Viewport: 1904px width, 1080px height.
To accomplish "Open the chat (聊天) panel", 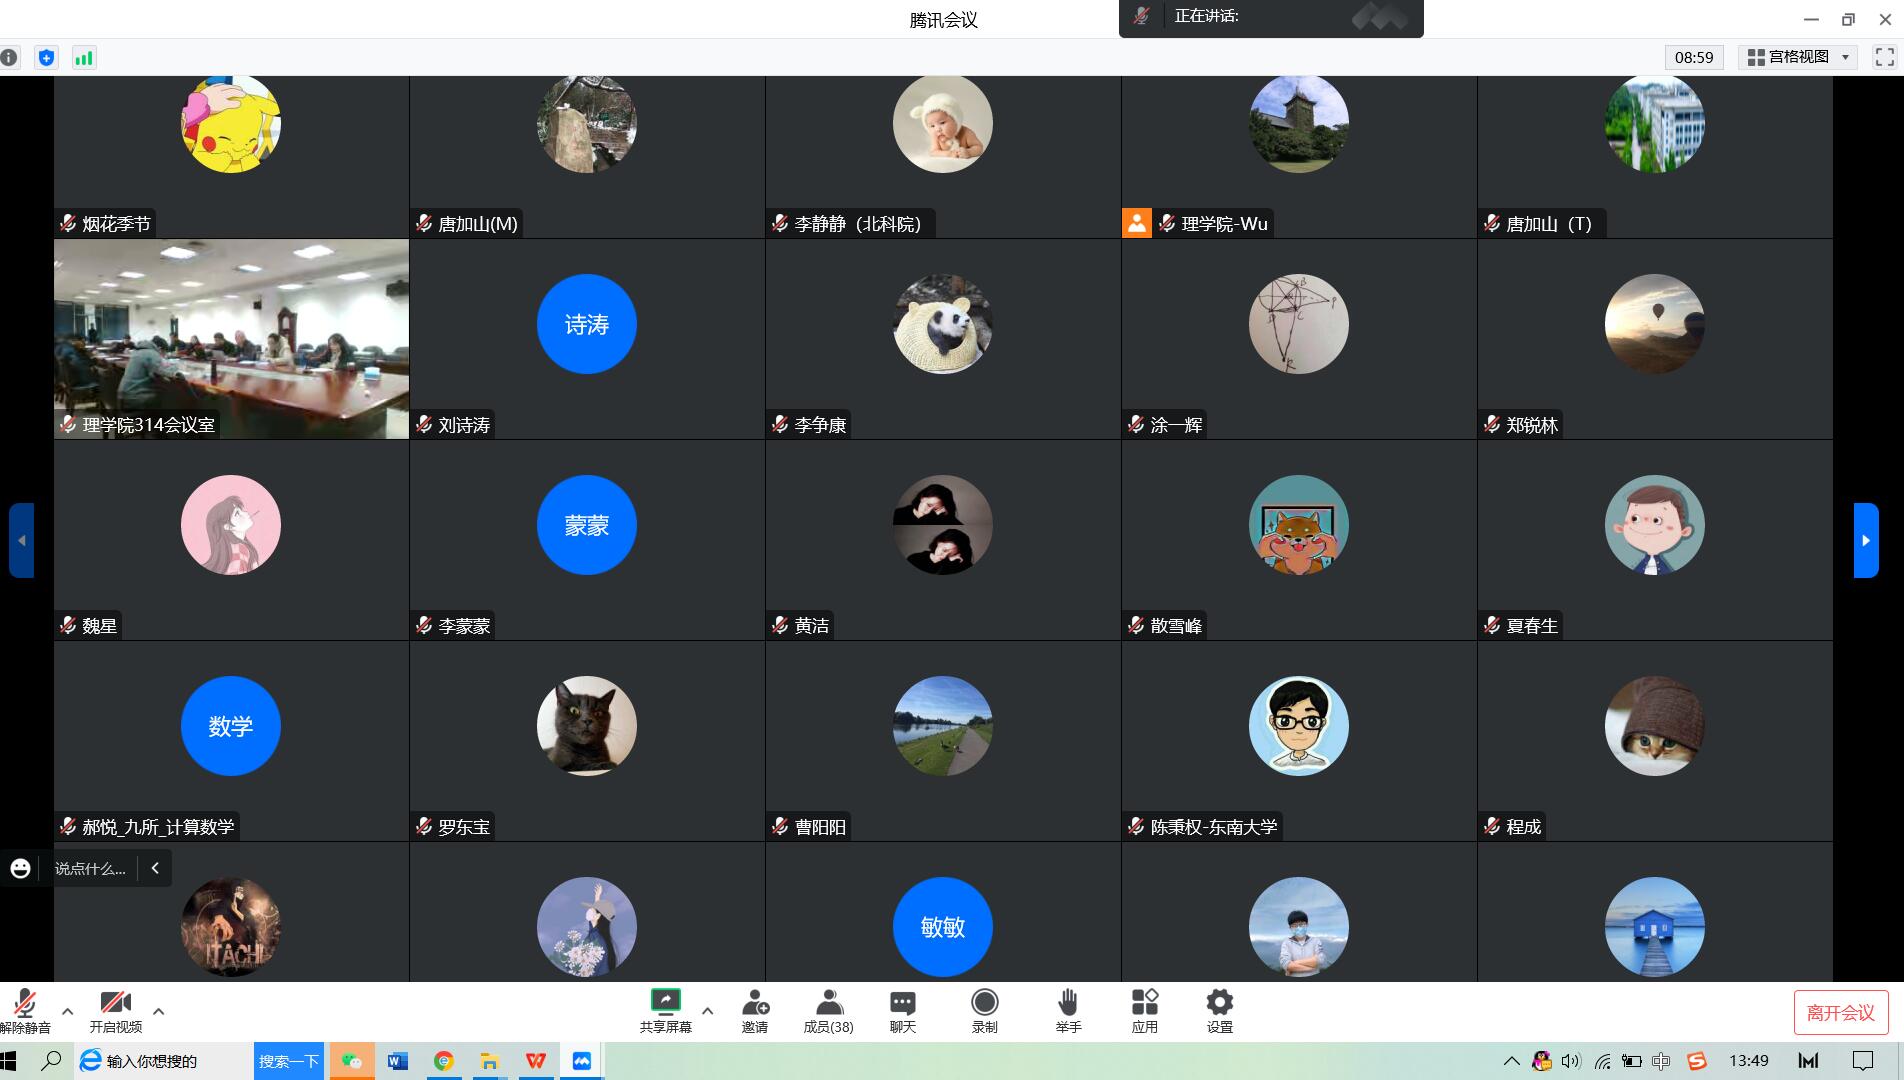I will tap(902, 1010).
